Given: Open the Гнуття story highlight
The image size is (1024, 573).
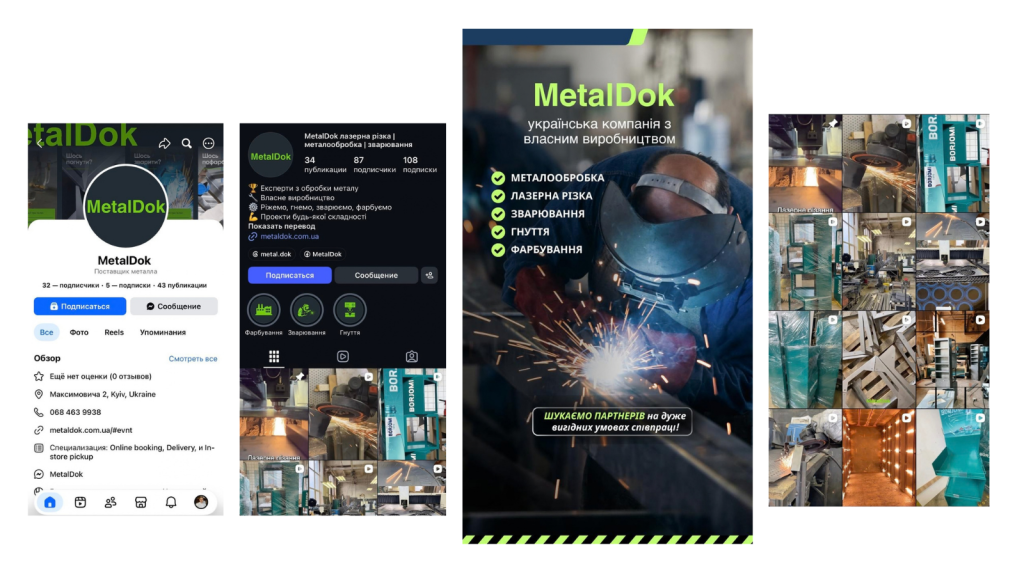Looking at the screenshot, I should pos(349,310).
